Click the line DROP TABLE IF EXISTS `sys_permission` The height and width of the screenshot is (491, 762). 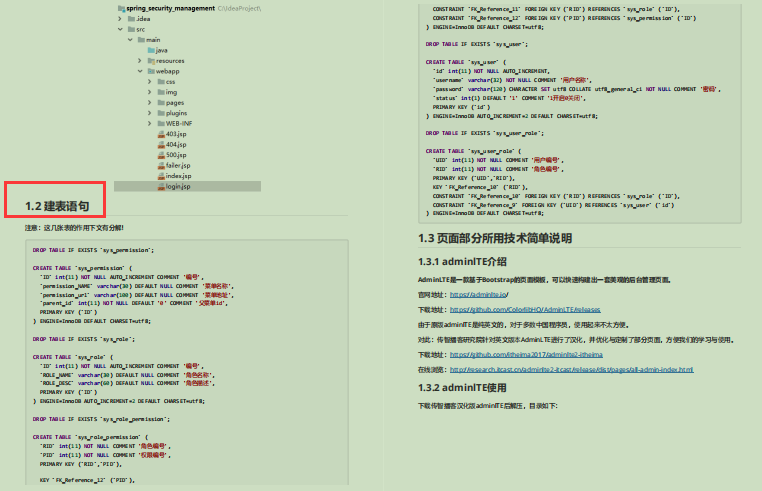pyautogui.click(x=93, y=250)
